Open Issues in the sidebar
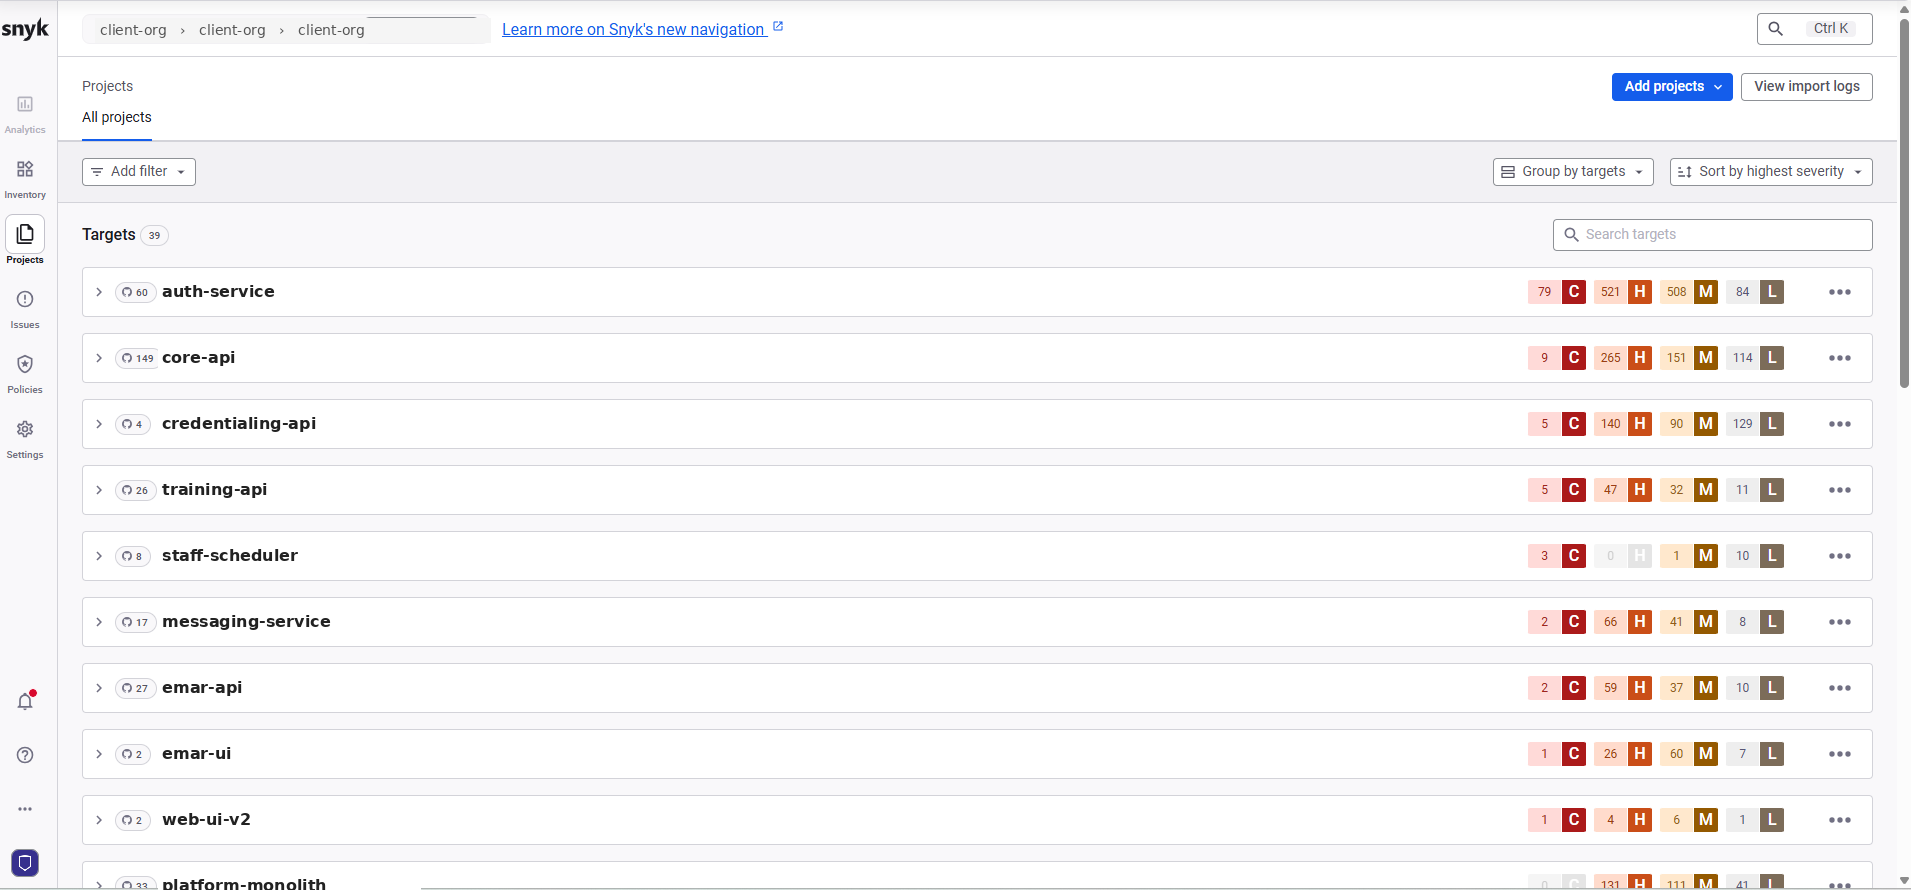This screenshot has height=890, width=1911. (25, 308)
